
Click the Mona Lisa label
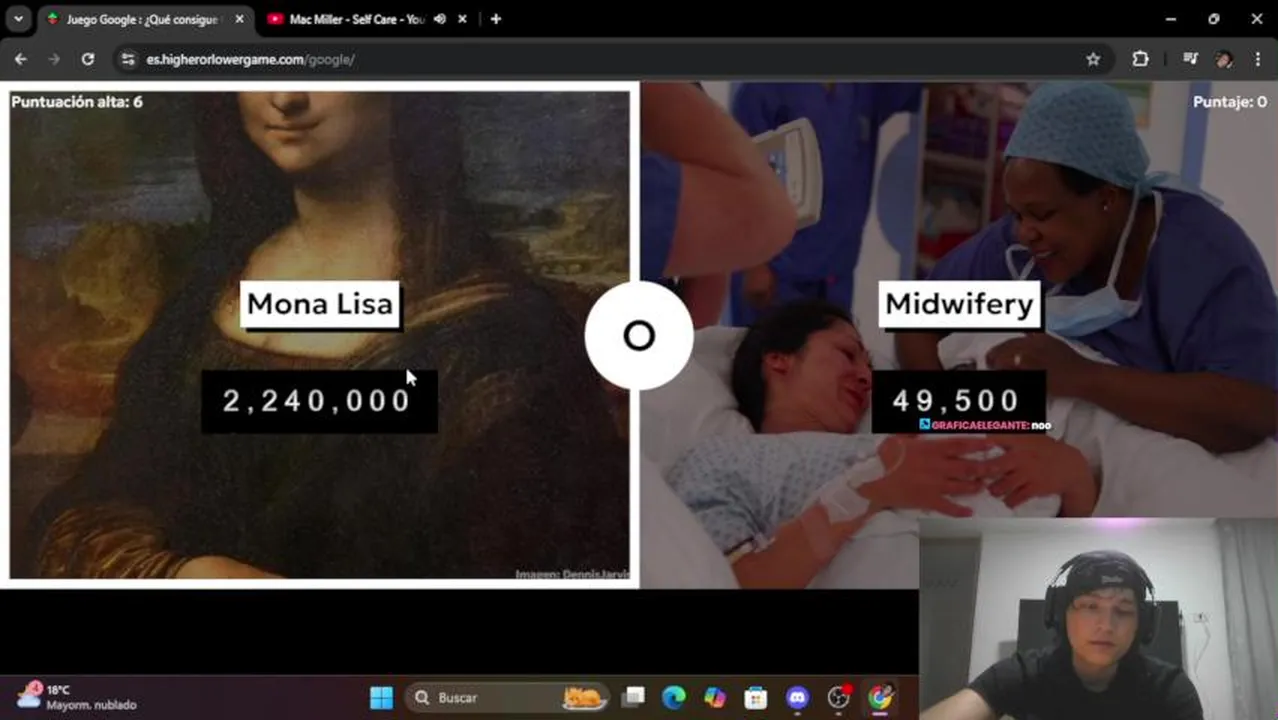pyautogui.click(x=320, y=304)
